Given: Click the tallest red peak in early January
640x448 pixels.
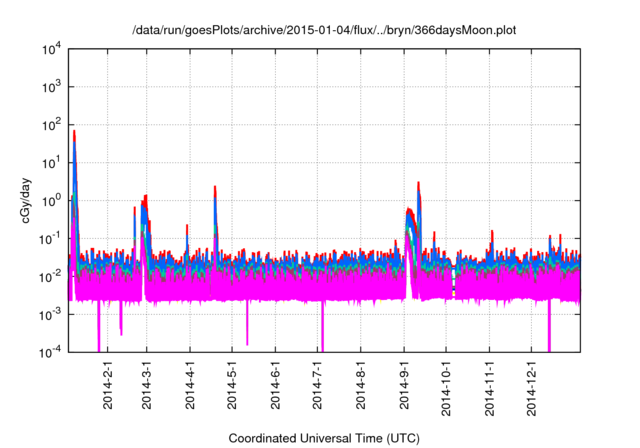Looking at the screenshot, I should coord(74,133).
